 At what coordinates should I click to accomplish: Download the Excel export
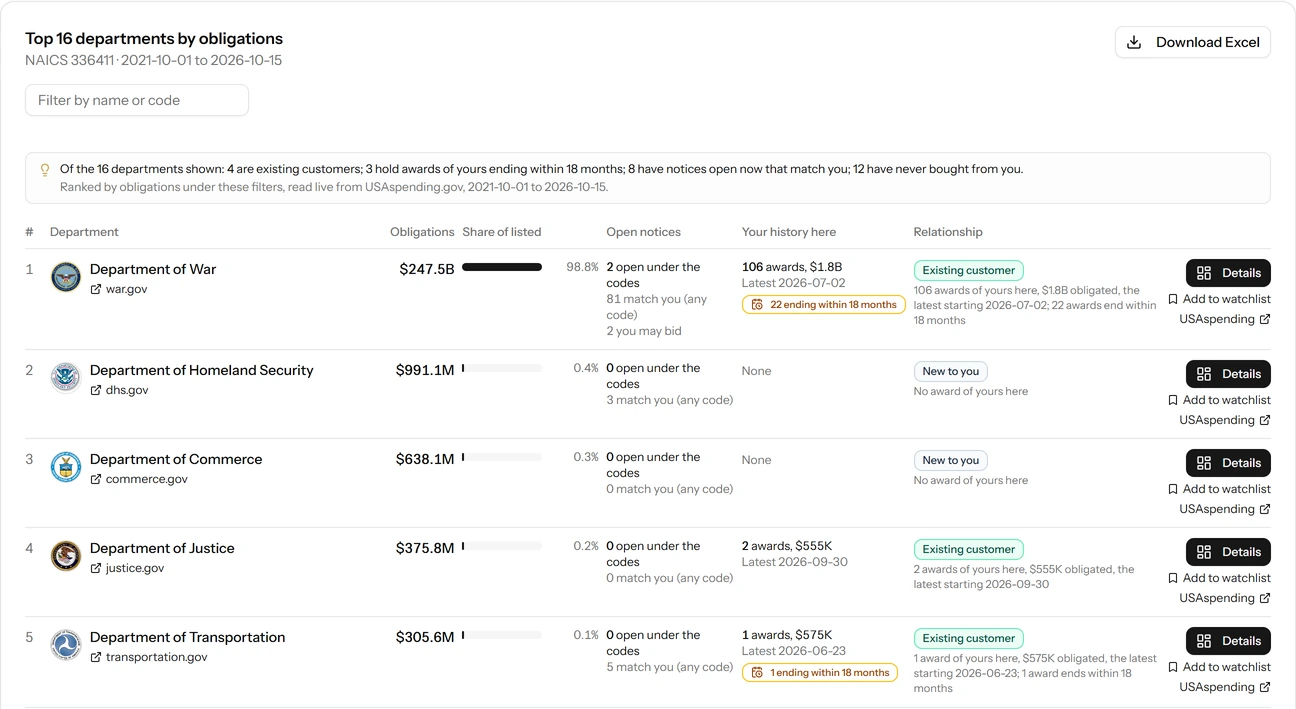tap(1193, 42)
